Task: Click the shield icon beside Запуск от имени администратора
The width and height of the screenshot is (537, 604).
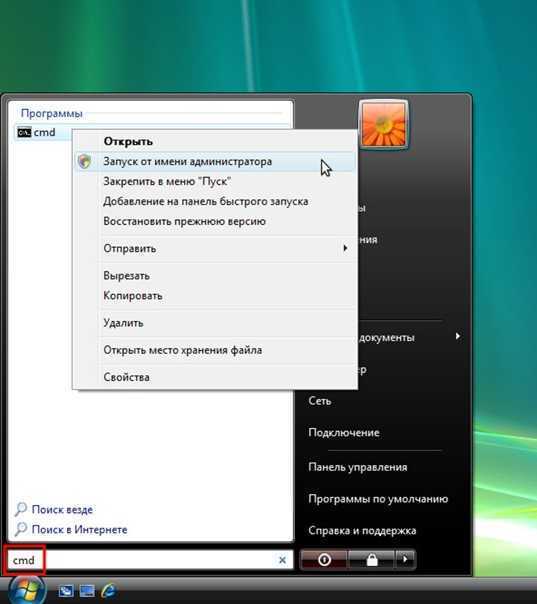Action: [x=84, y=161]
